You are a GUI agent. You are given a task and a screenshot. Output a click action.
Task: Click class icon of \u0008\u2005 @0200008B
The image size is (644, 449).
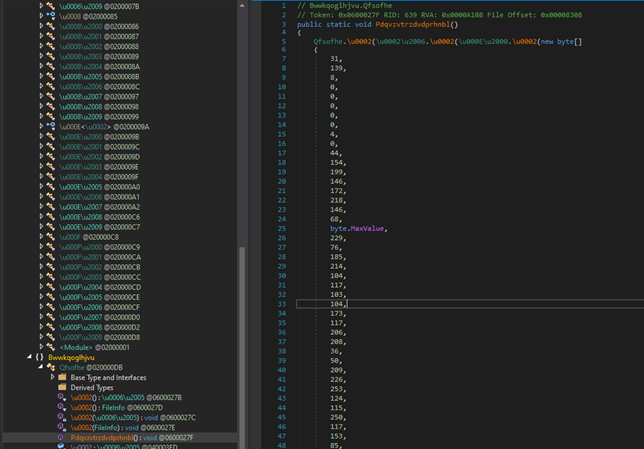click(x=50, y=76)
